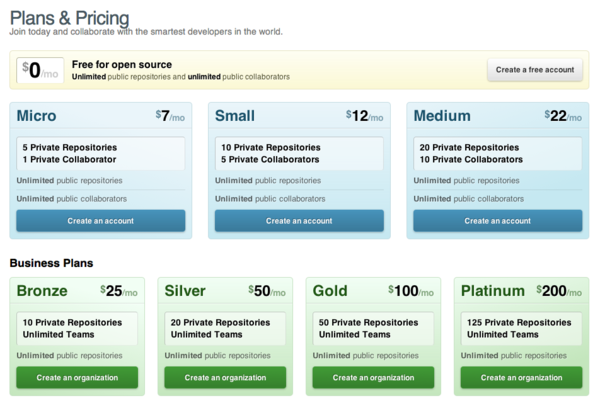Screen dimensions: 600x408
Task: Click Small plan's 10 Private Repositories box
Action: 299,153
